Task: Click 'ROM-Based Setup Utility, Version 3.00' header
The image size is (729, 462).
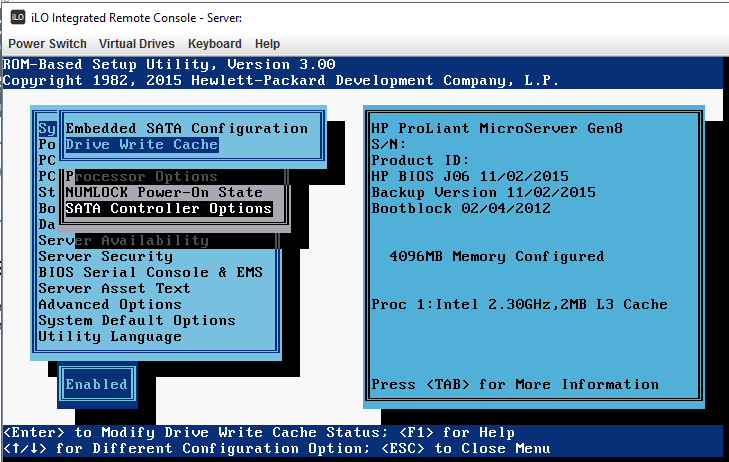Action: (169, 64)
